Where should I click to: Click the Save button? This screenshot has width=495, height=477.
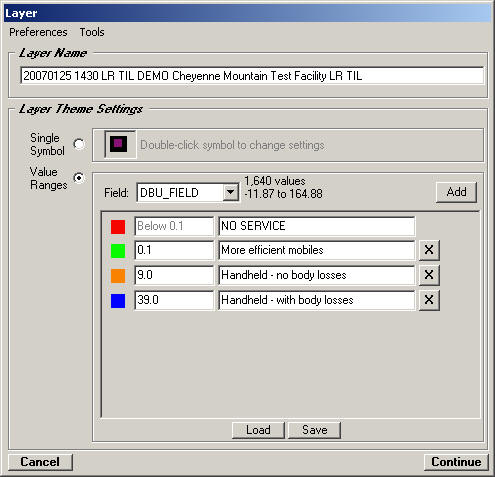(x=314, y=430)
